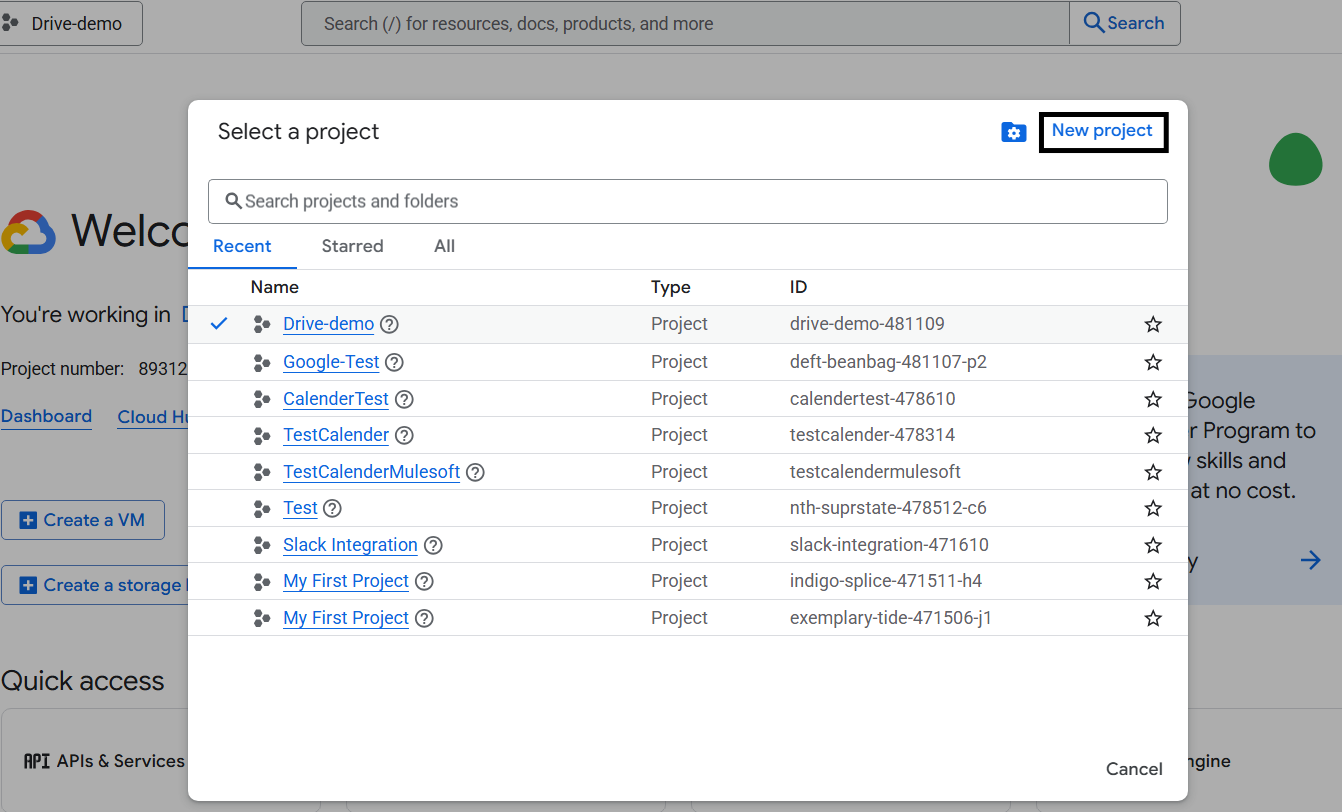Click help icon beside TestCalenderMulesoft
This screenshot has width=1342, height=812.
click(476, 472)
